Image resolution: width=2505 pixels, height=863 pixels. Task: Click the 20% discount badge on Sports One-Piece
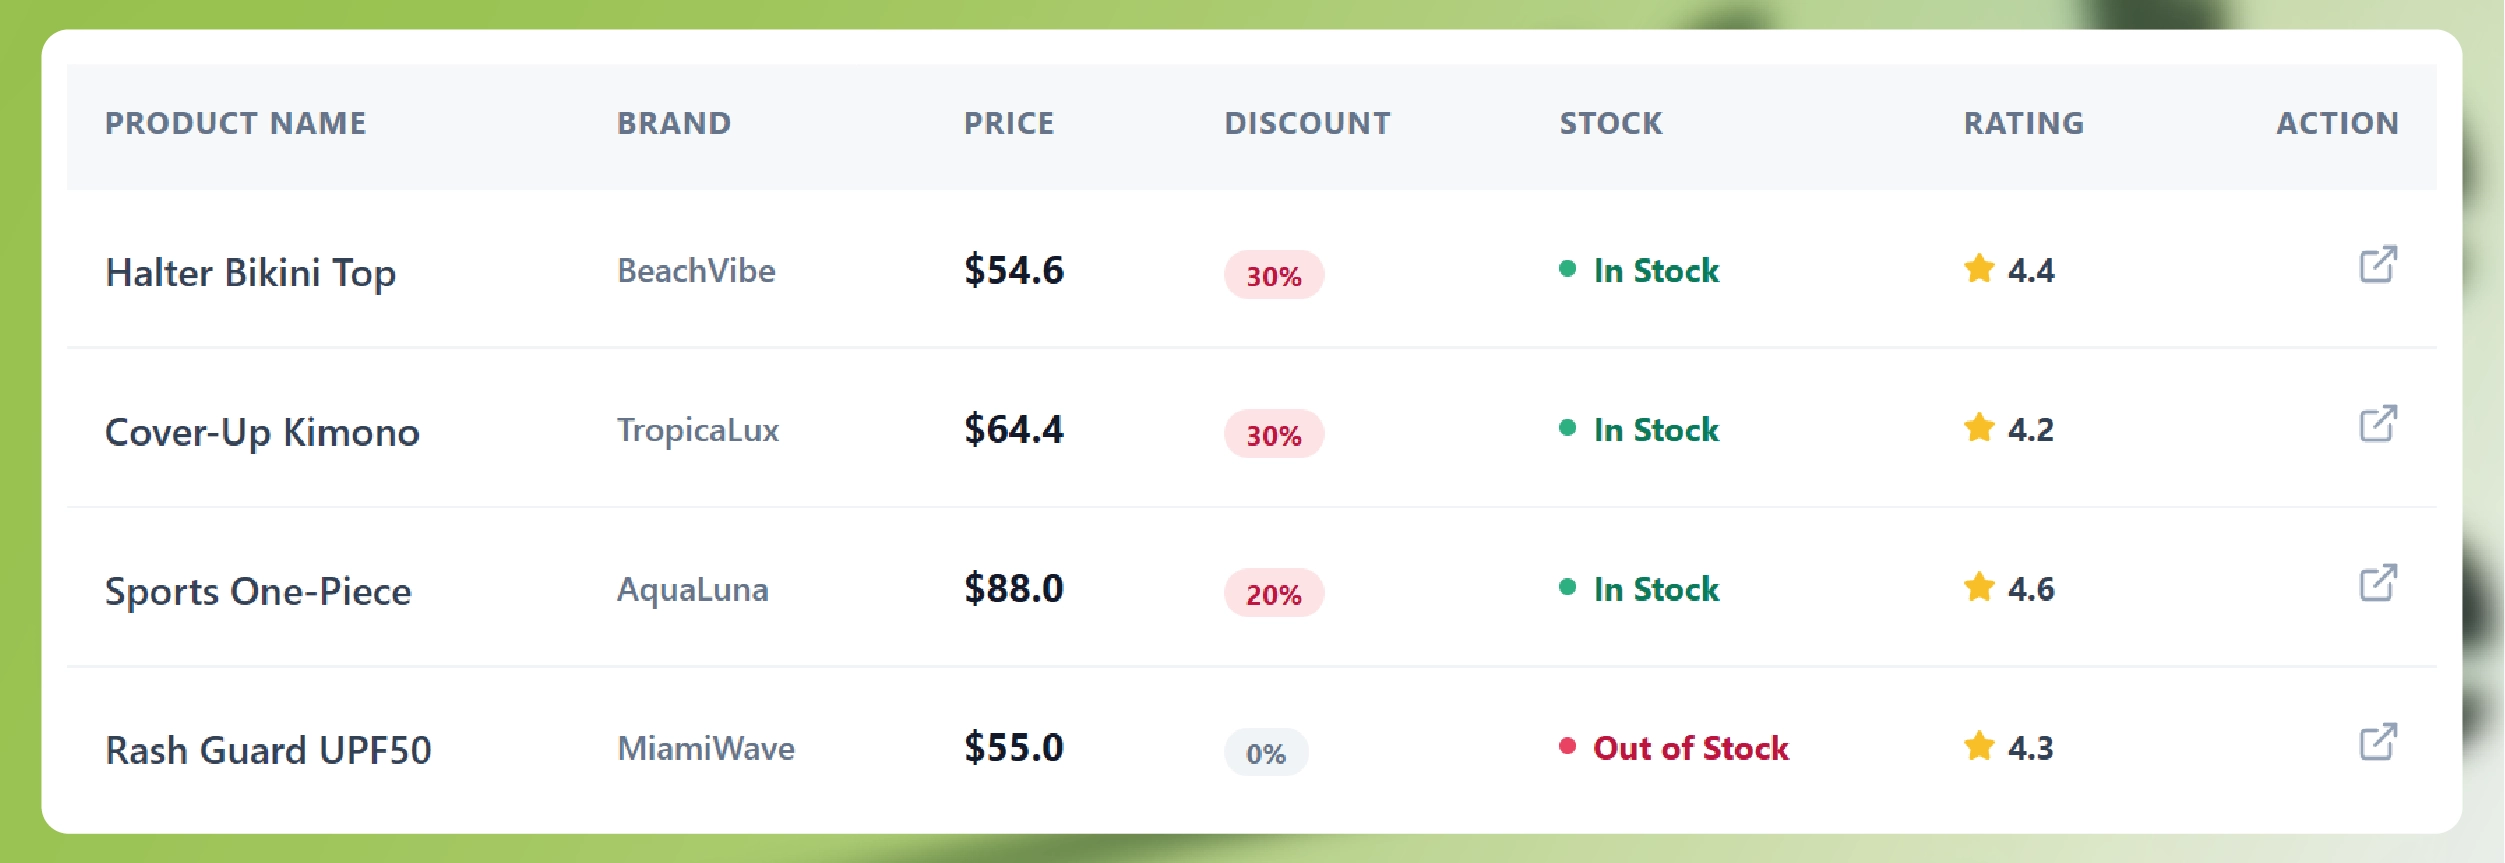(x=1274, y=594)
